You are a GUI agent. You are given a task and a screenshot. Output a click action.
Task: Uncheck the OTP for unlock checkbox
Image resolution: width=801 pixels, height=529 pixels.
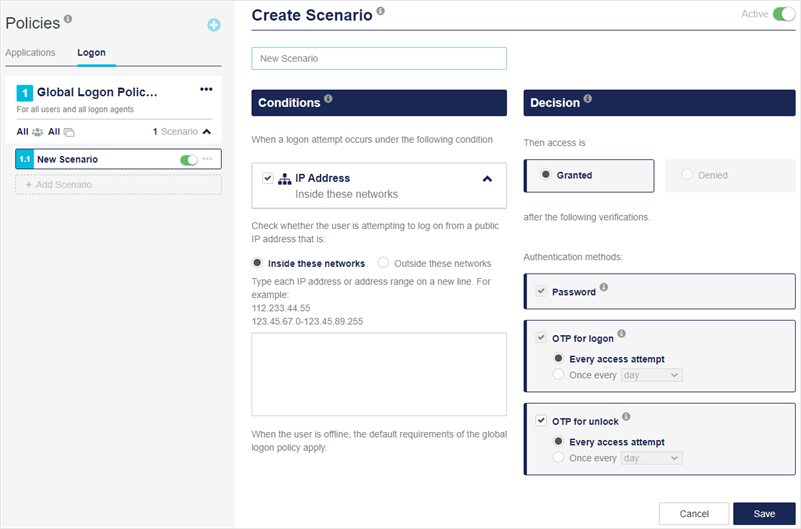coord(541,421)
